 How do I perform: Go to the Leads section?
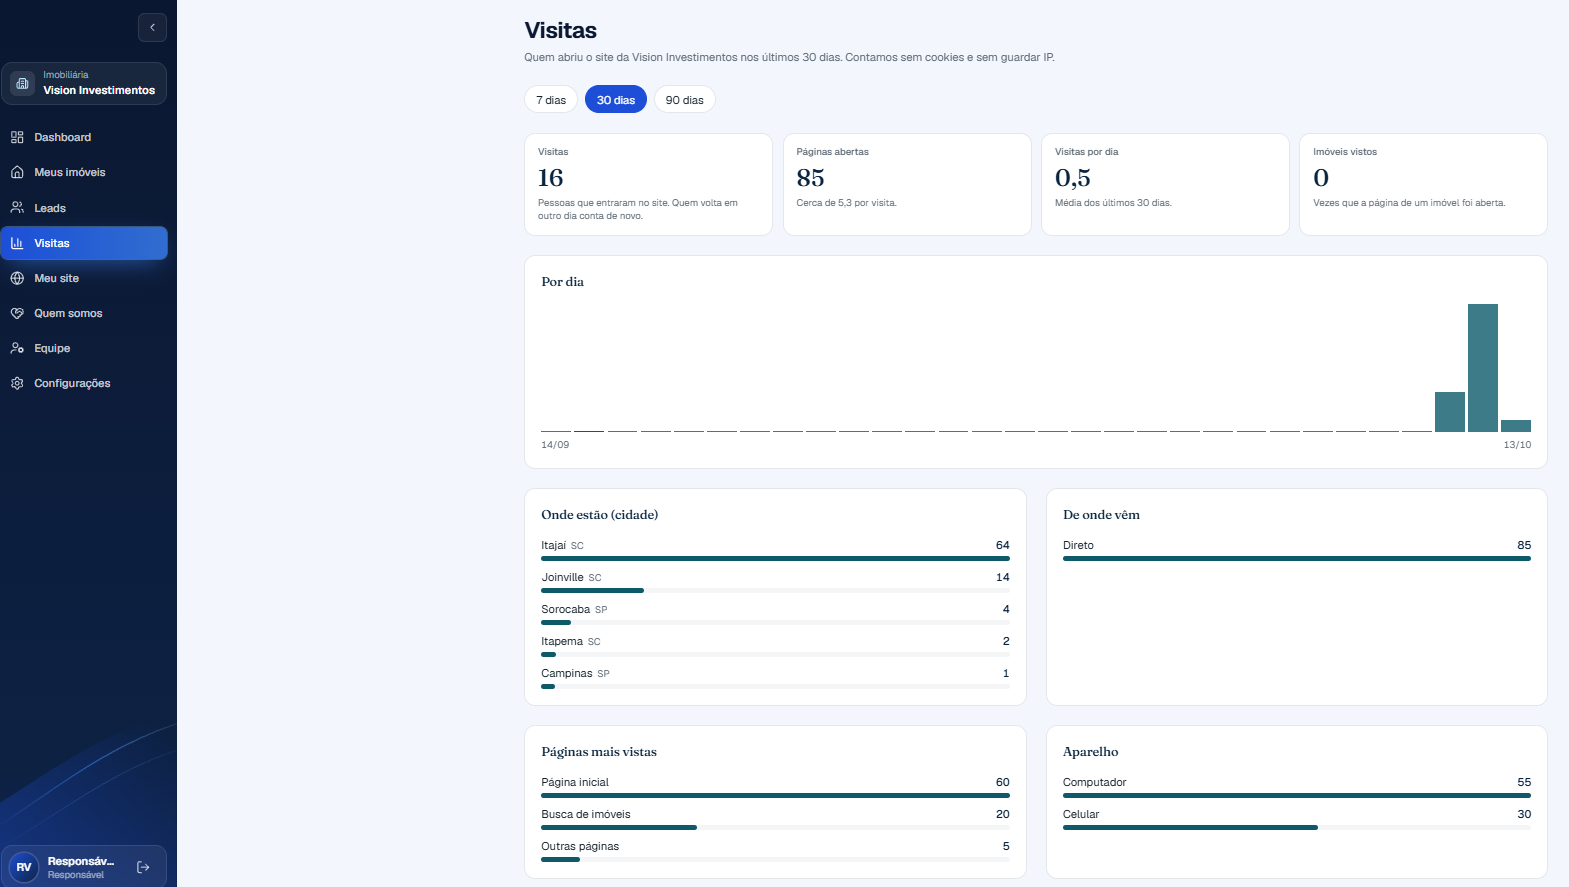[x=84, y=208]
